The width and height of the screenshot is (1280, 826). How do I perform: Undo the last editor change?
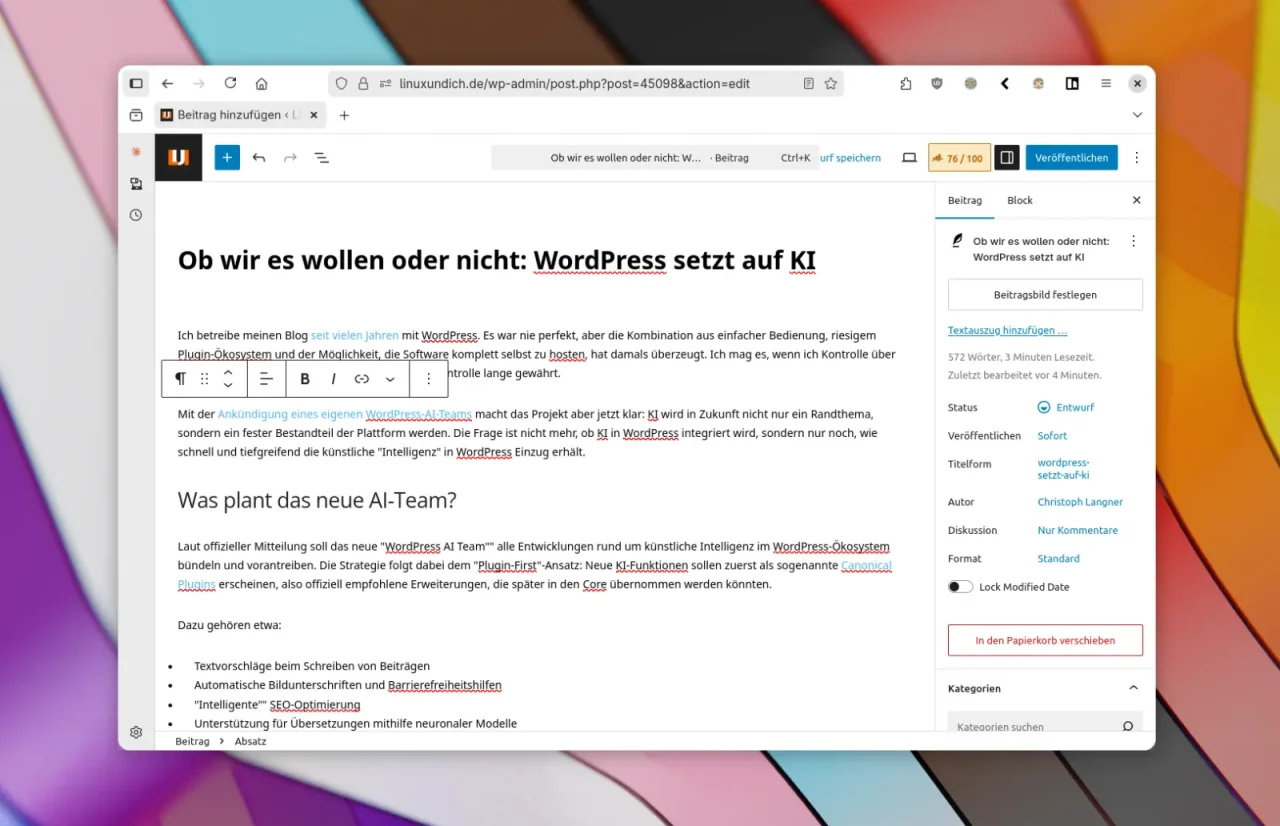click(259, 158)
